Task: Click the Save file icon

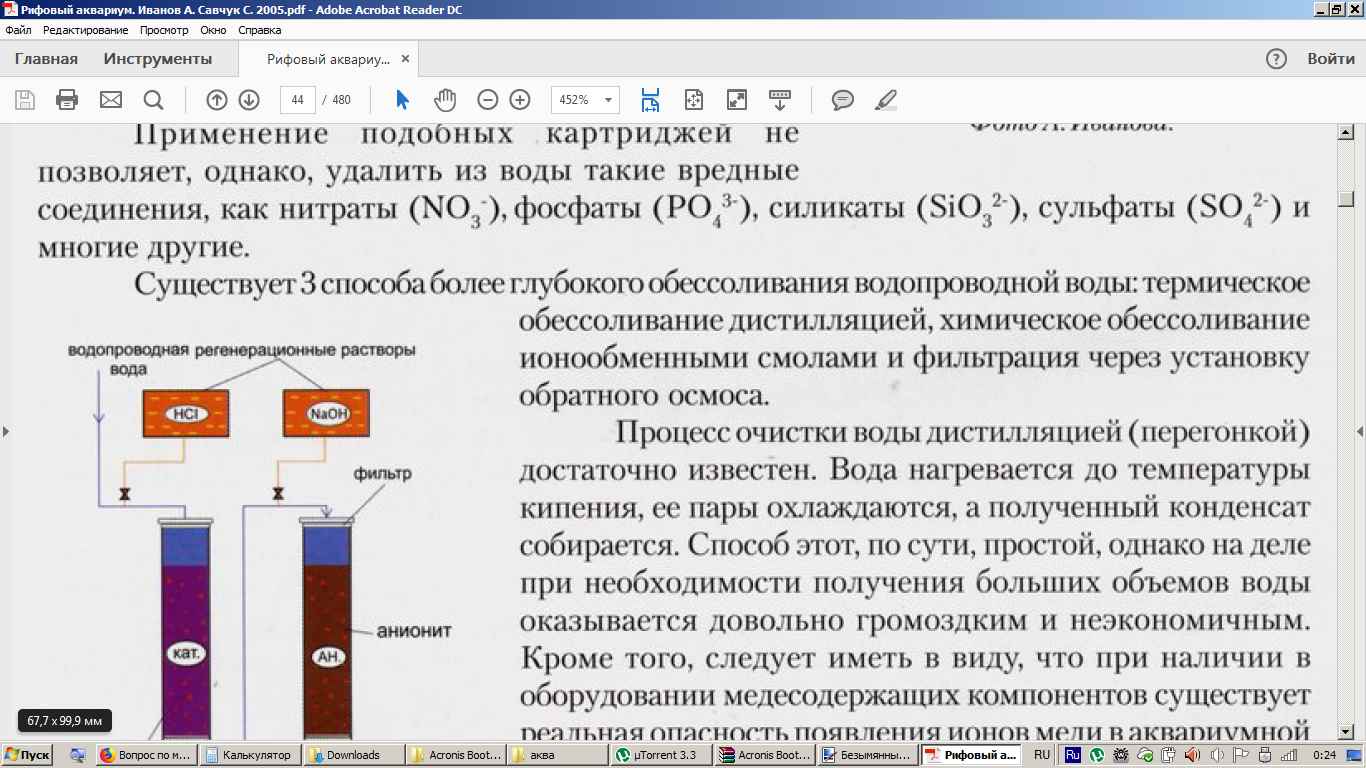Action: [25, 100]
